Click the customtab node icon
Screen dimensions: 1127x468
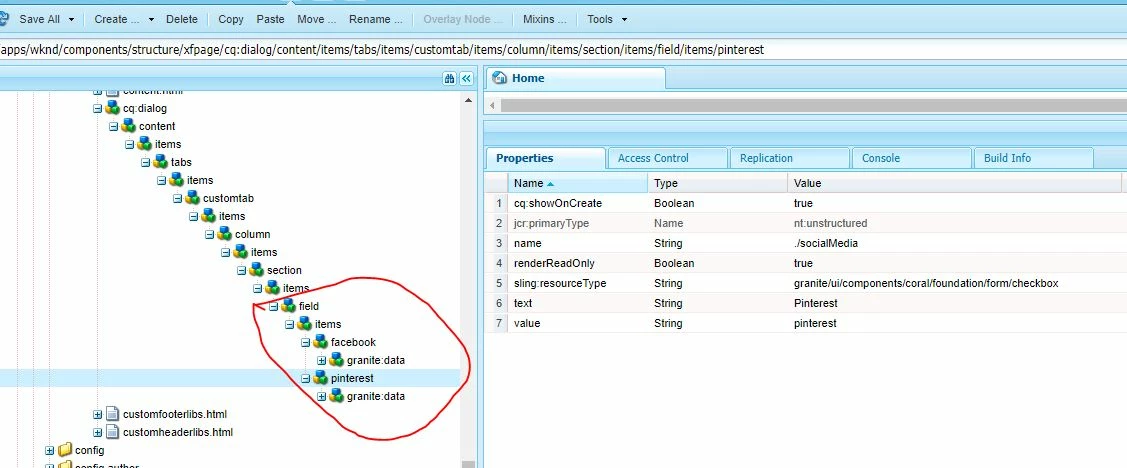(x=193, y=198)
